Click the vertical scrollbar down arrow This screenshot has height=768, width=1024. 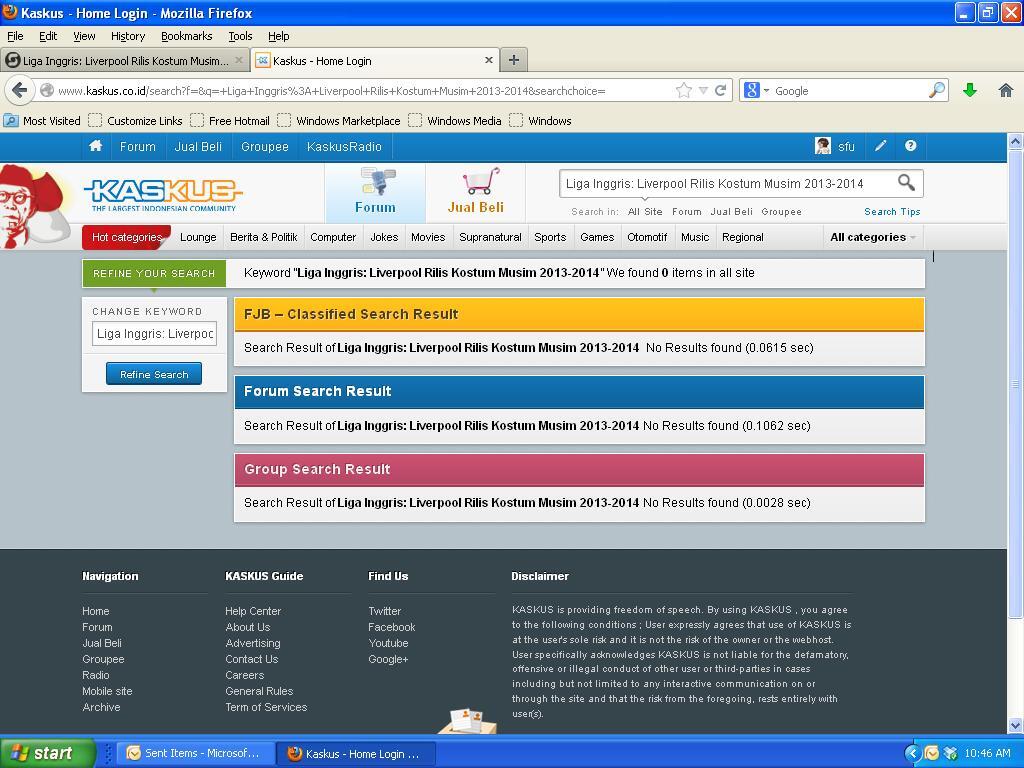point(1015,726)
